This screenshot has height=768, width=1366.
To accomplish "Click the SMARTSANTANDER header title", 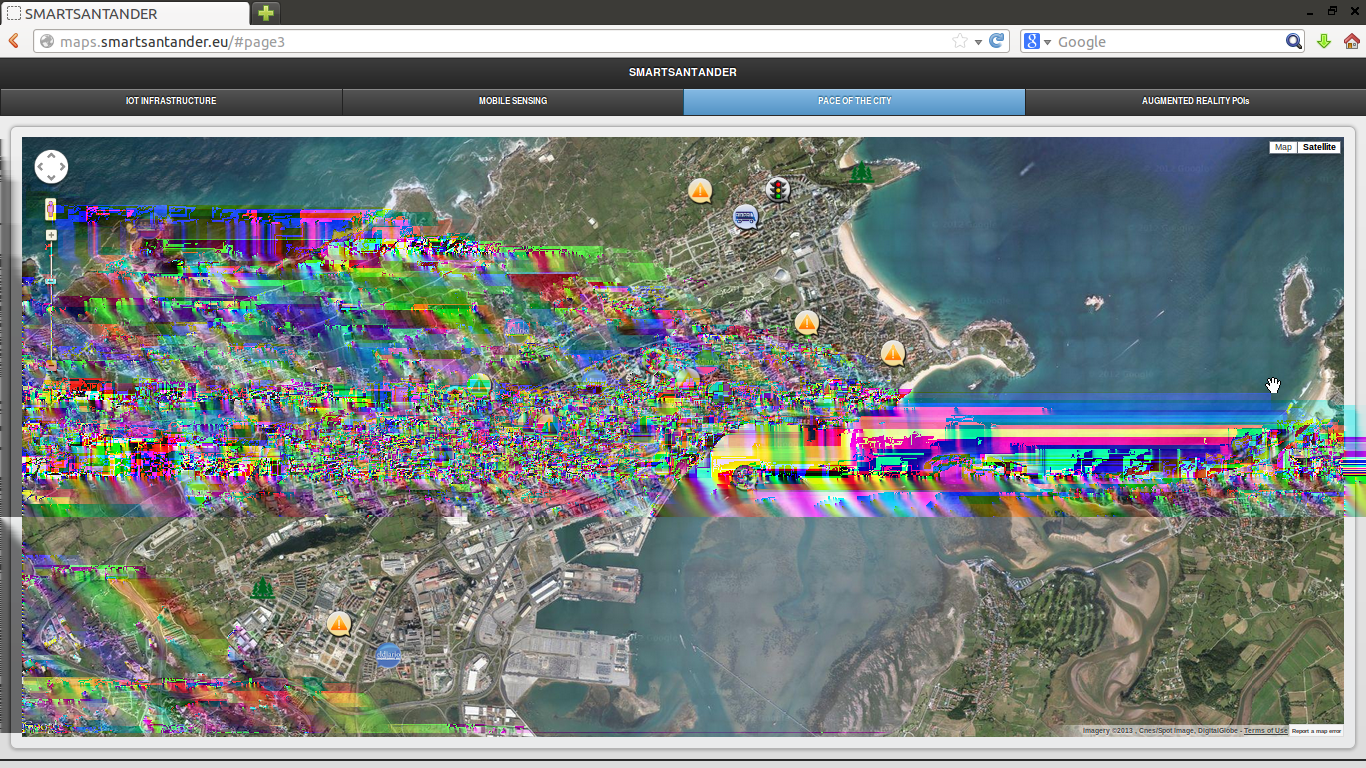I will 683,72.
